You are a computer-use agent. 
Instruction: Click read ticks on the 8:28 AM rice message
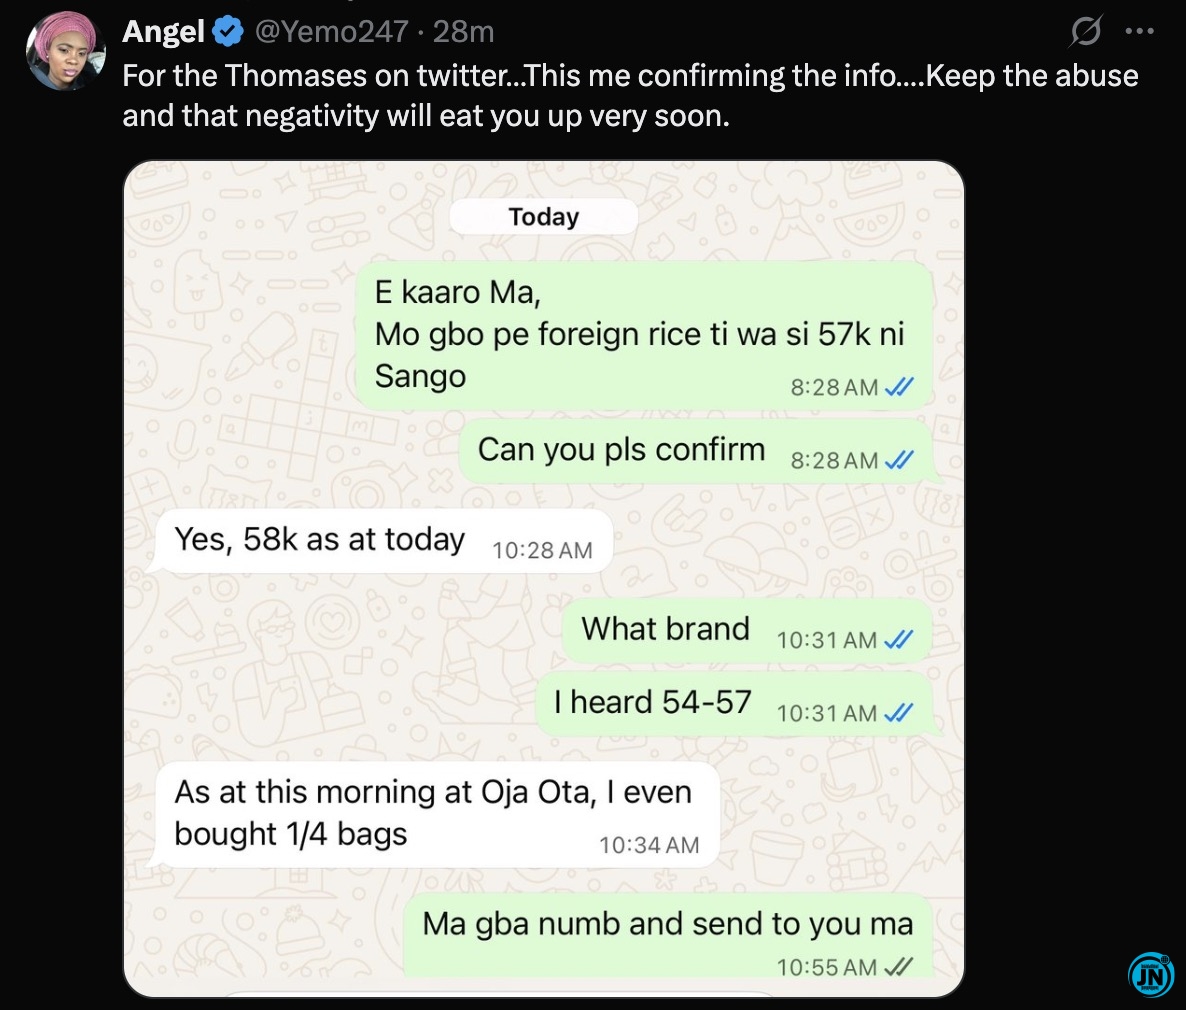point(899,387)
